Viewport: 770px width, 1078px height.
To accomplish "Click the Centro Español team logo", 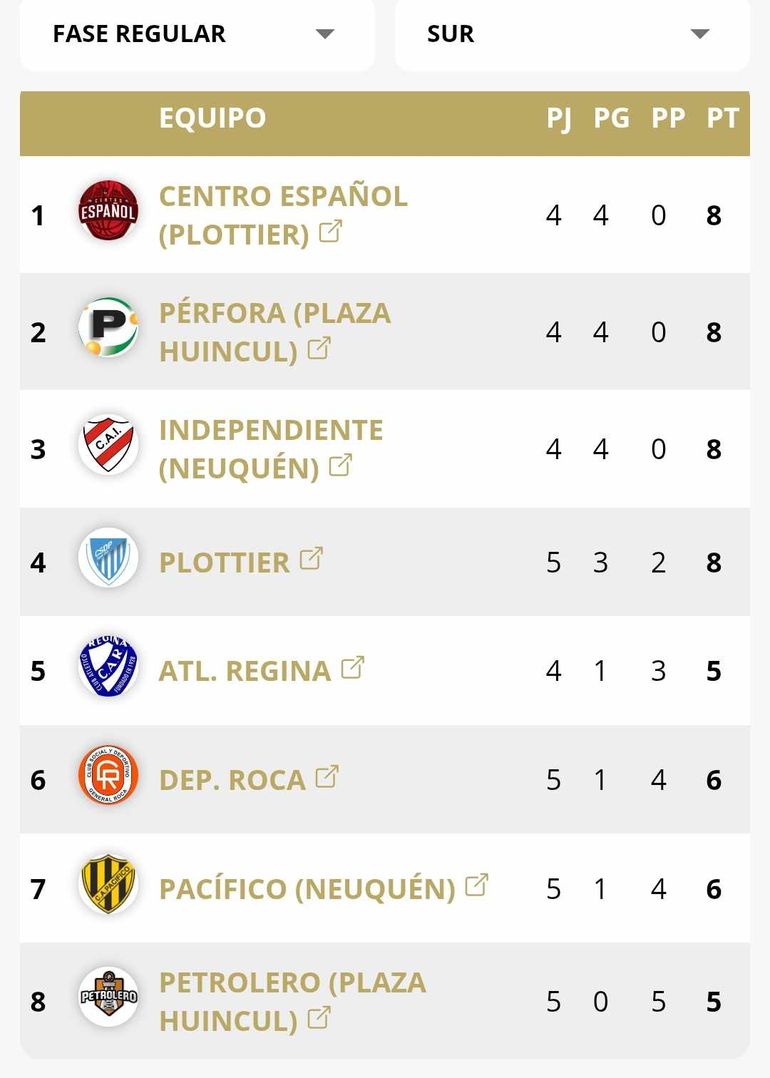I will [108, 211].
